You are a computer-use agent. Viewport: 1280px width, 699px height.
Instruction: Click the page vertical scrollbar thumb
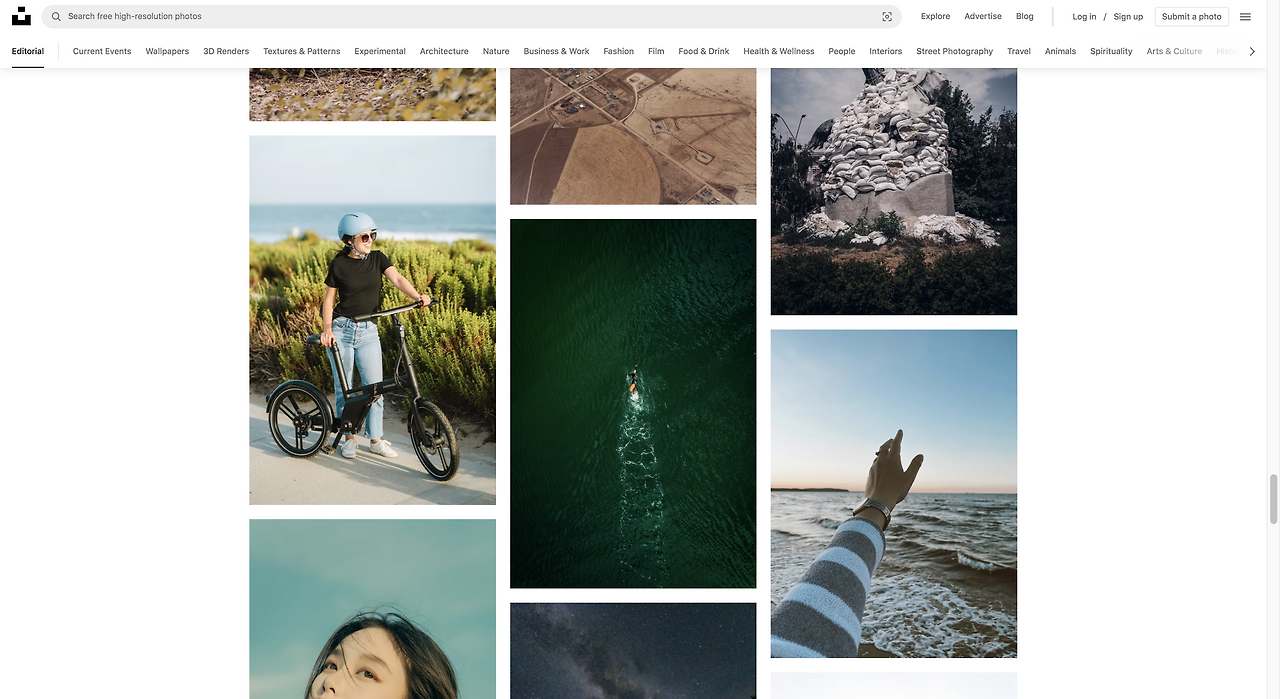(1273, 499)
